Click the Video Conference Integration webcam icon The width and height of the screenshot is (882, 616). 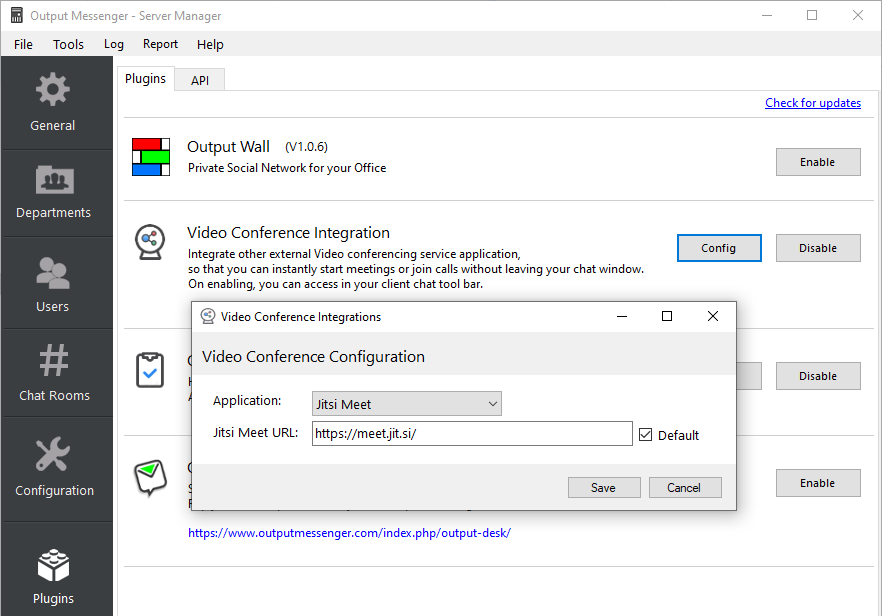click(150, 242)
